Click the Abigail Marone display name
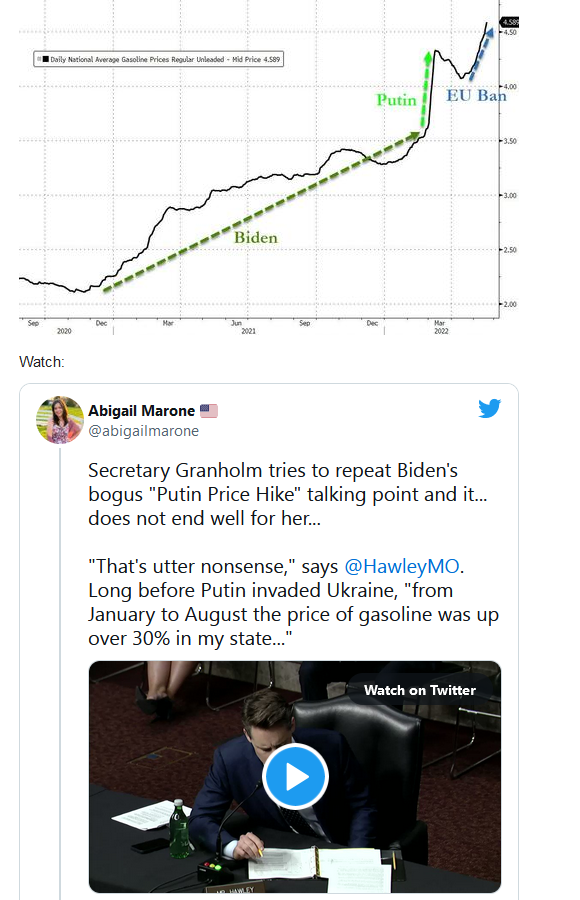 (141, 411)
